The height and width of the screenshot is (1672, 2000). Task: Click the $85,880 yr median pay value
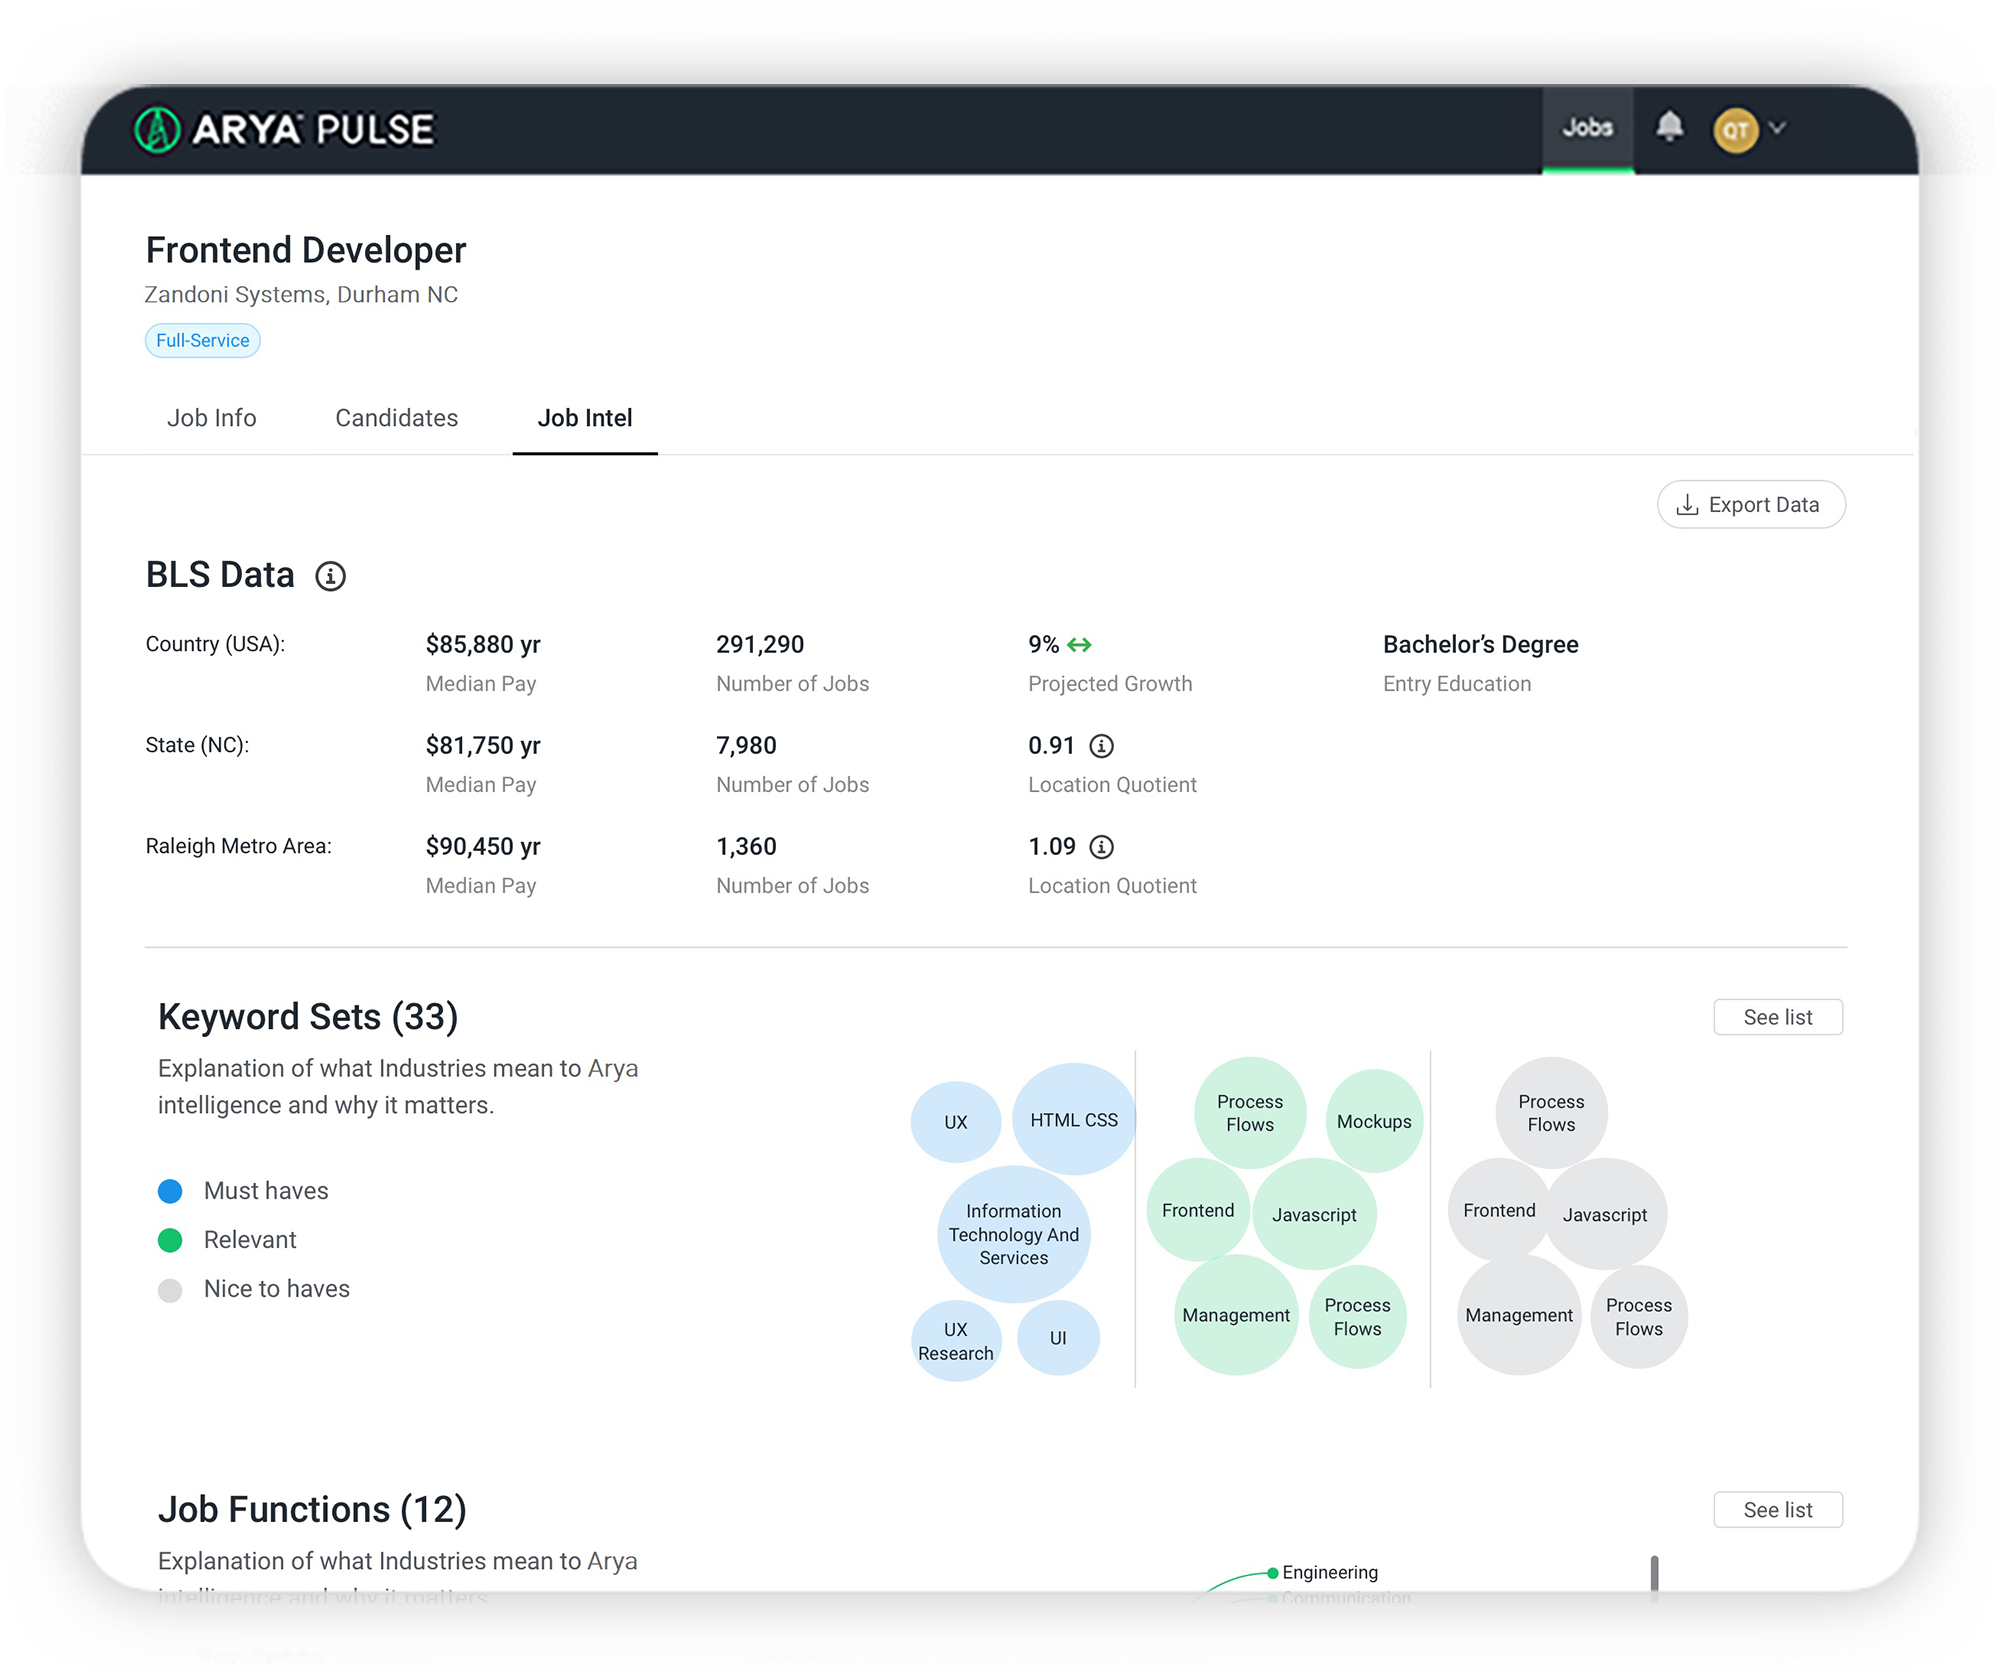coord(483,645)
